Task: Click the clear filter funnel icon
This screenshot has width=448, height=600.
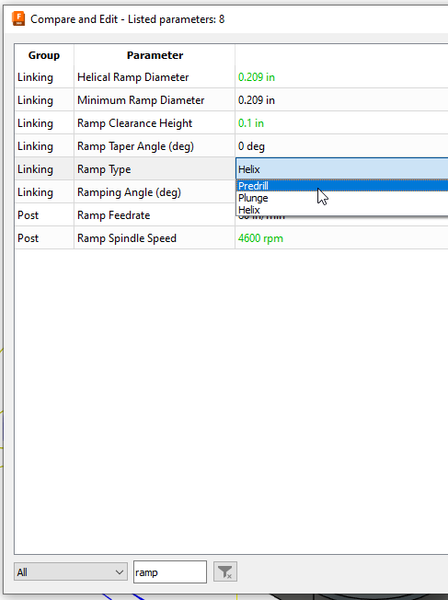Action: [225, 572]
